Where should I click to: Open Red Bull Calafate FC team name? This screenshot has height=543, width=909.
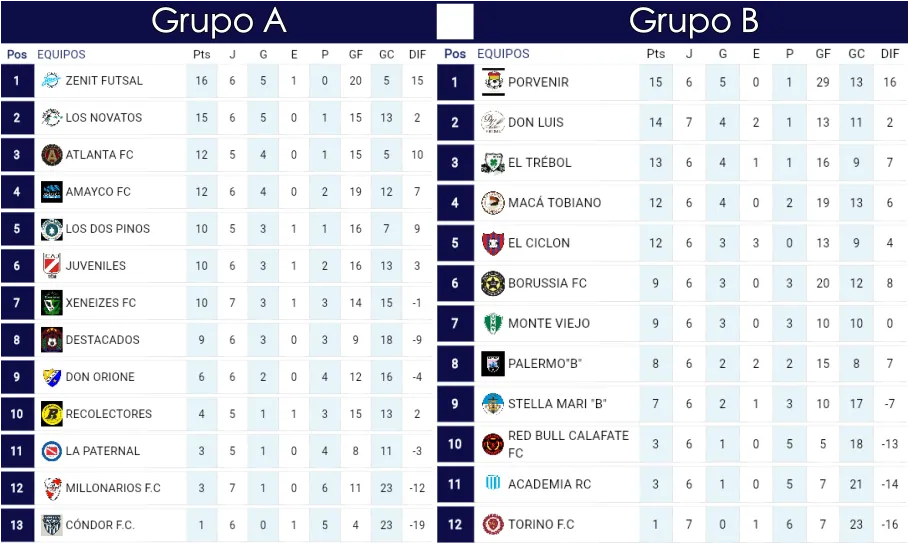point(568,444)
